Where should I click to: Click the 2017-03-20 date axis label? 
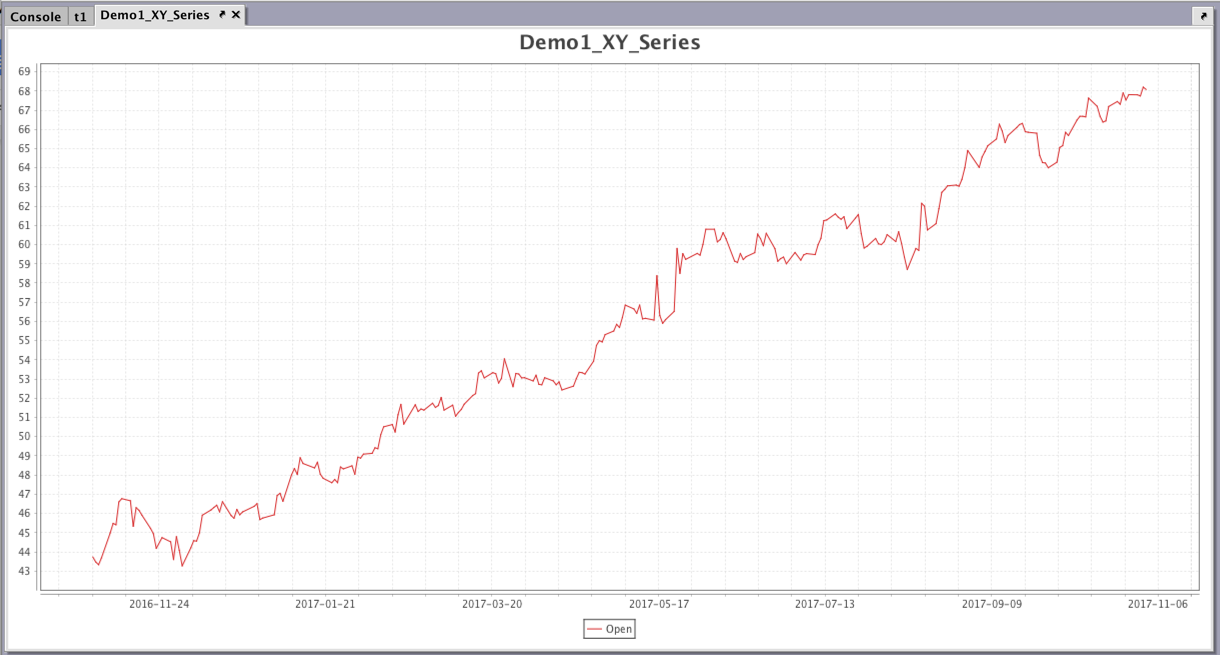coord(492,604)
